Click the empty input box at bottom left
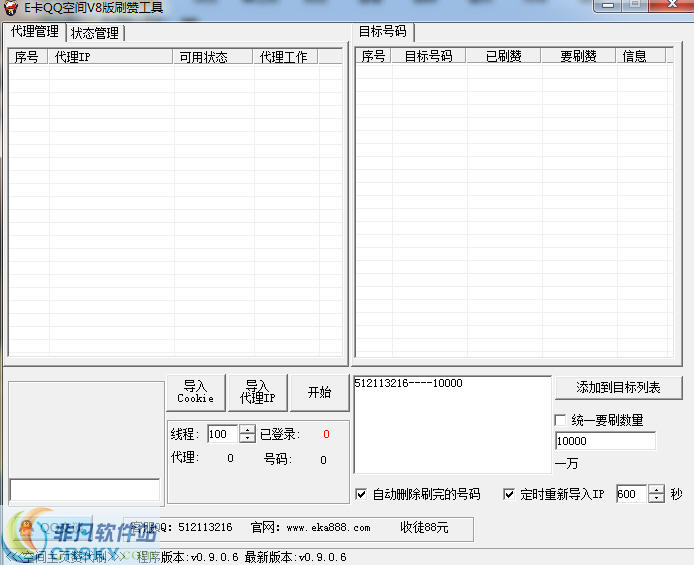 [85, 490]
